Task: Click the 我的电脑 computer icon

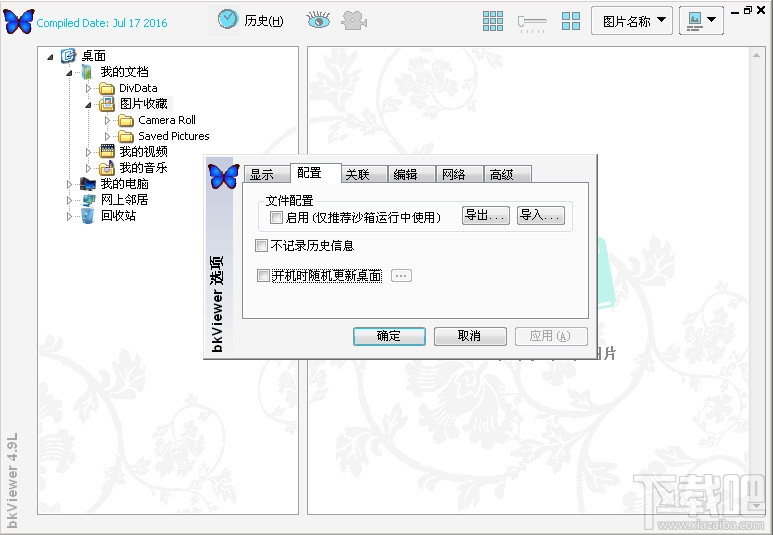Action: (88, 184)
